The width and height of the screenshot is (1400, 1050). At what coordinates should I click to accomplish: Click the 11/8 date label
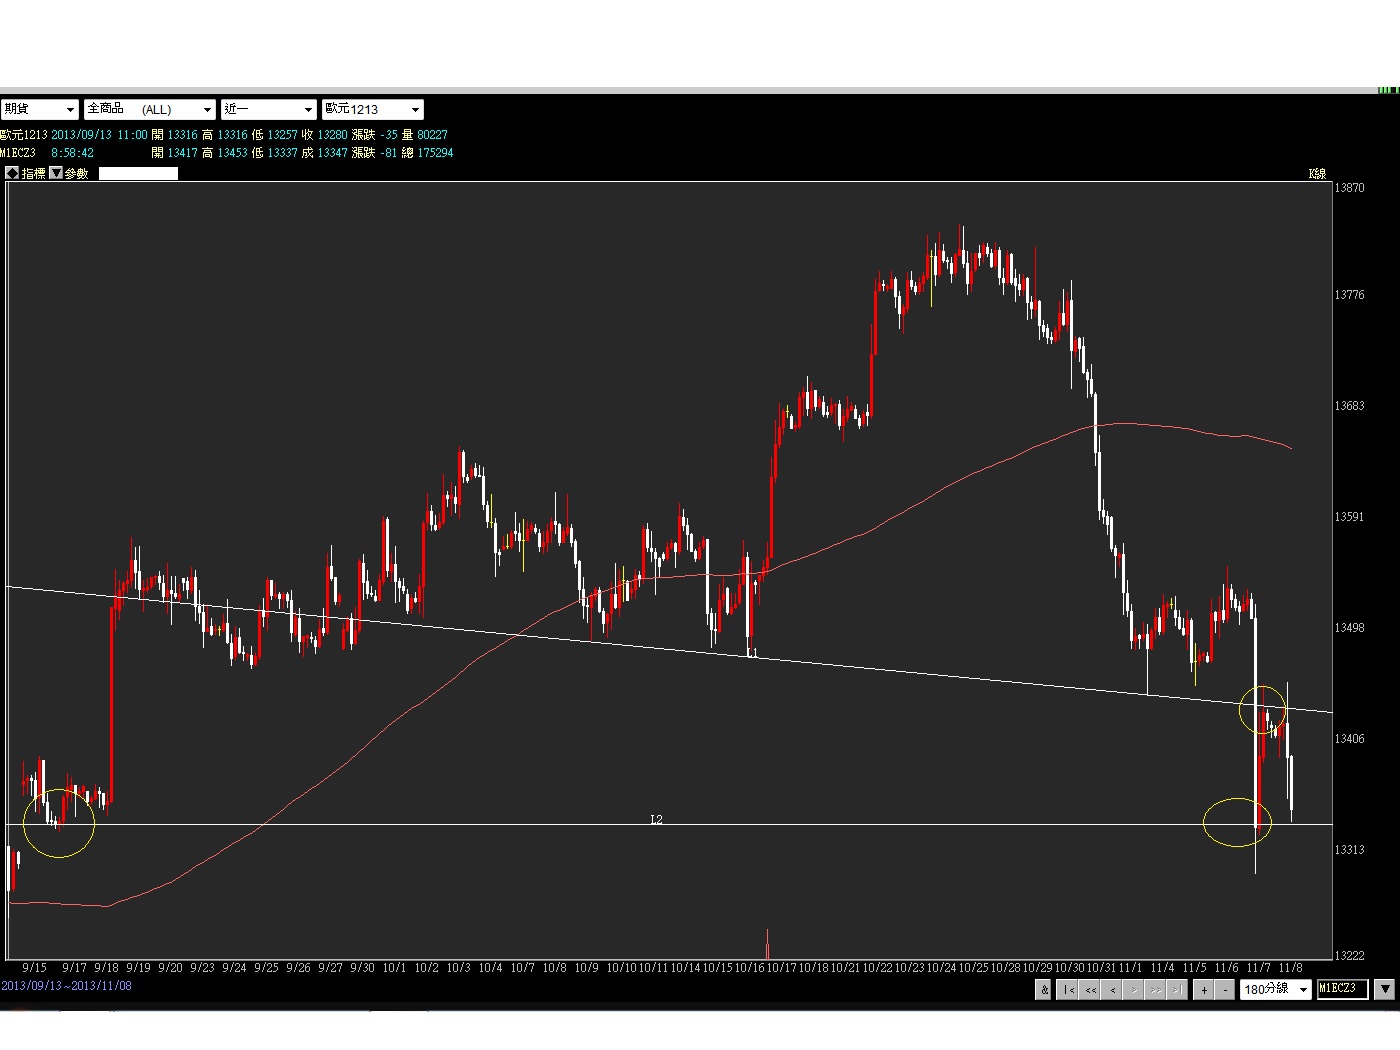pos(1290,968)
